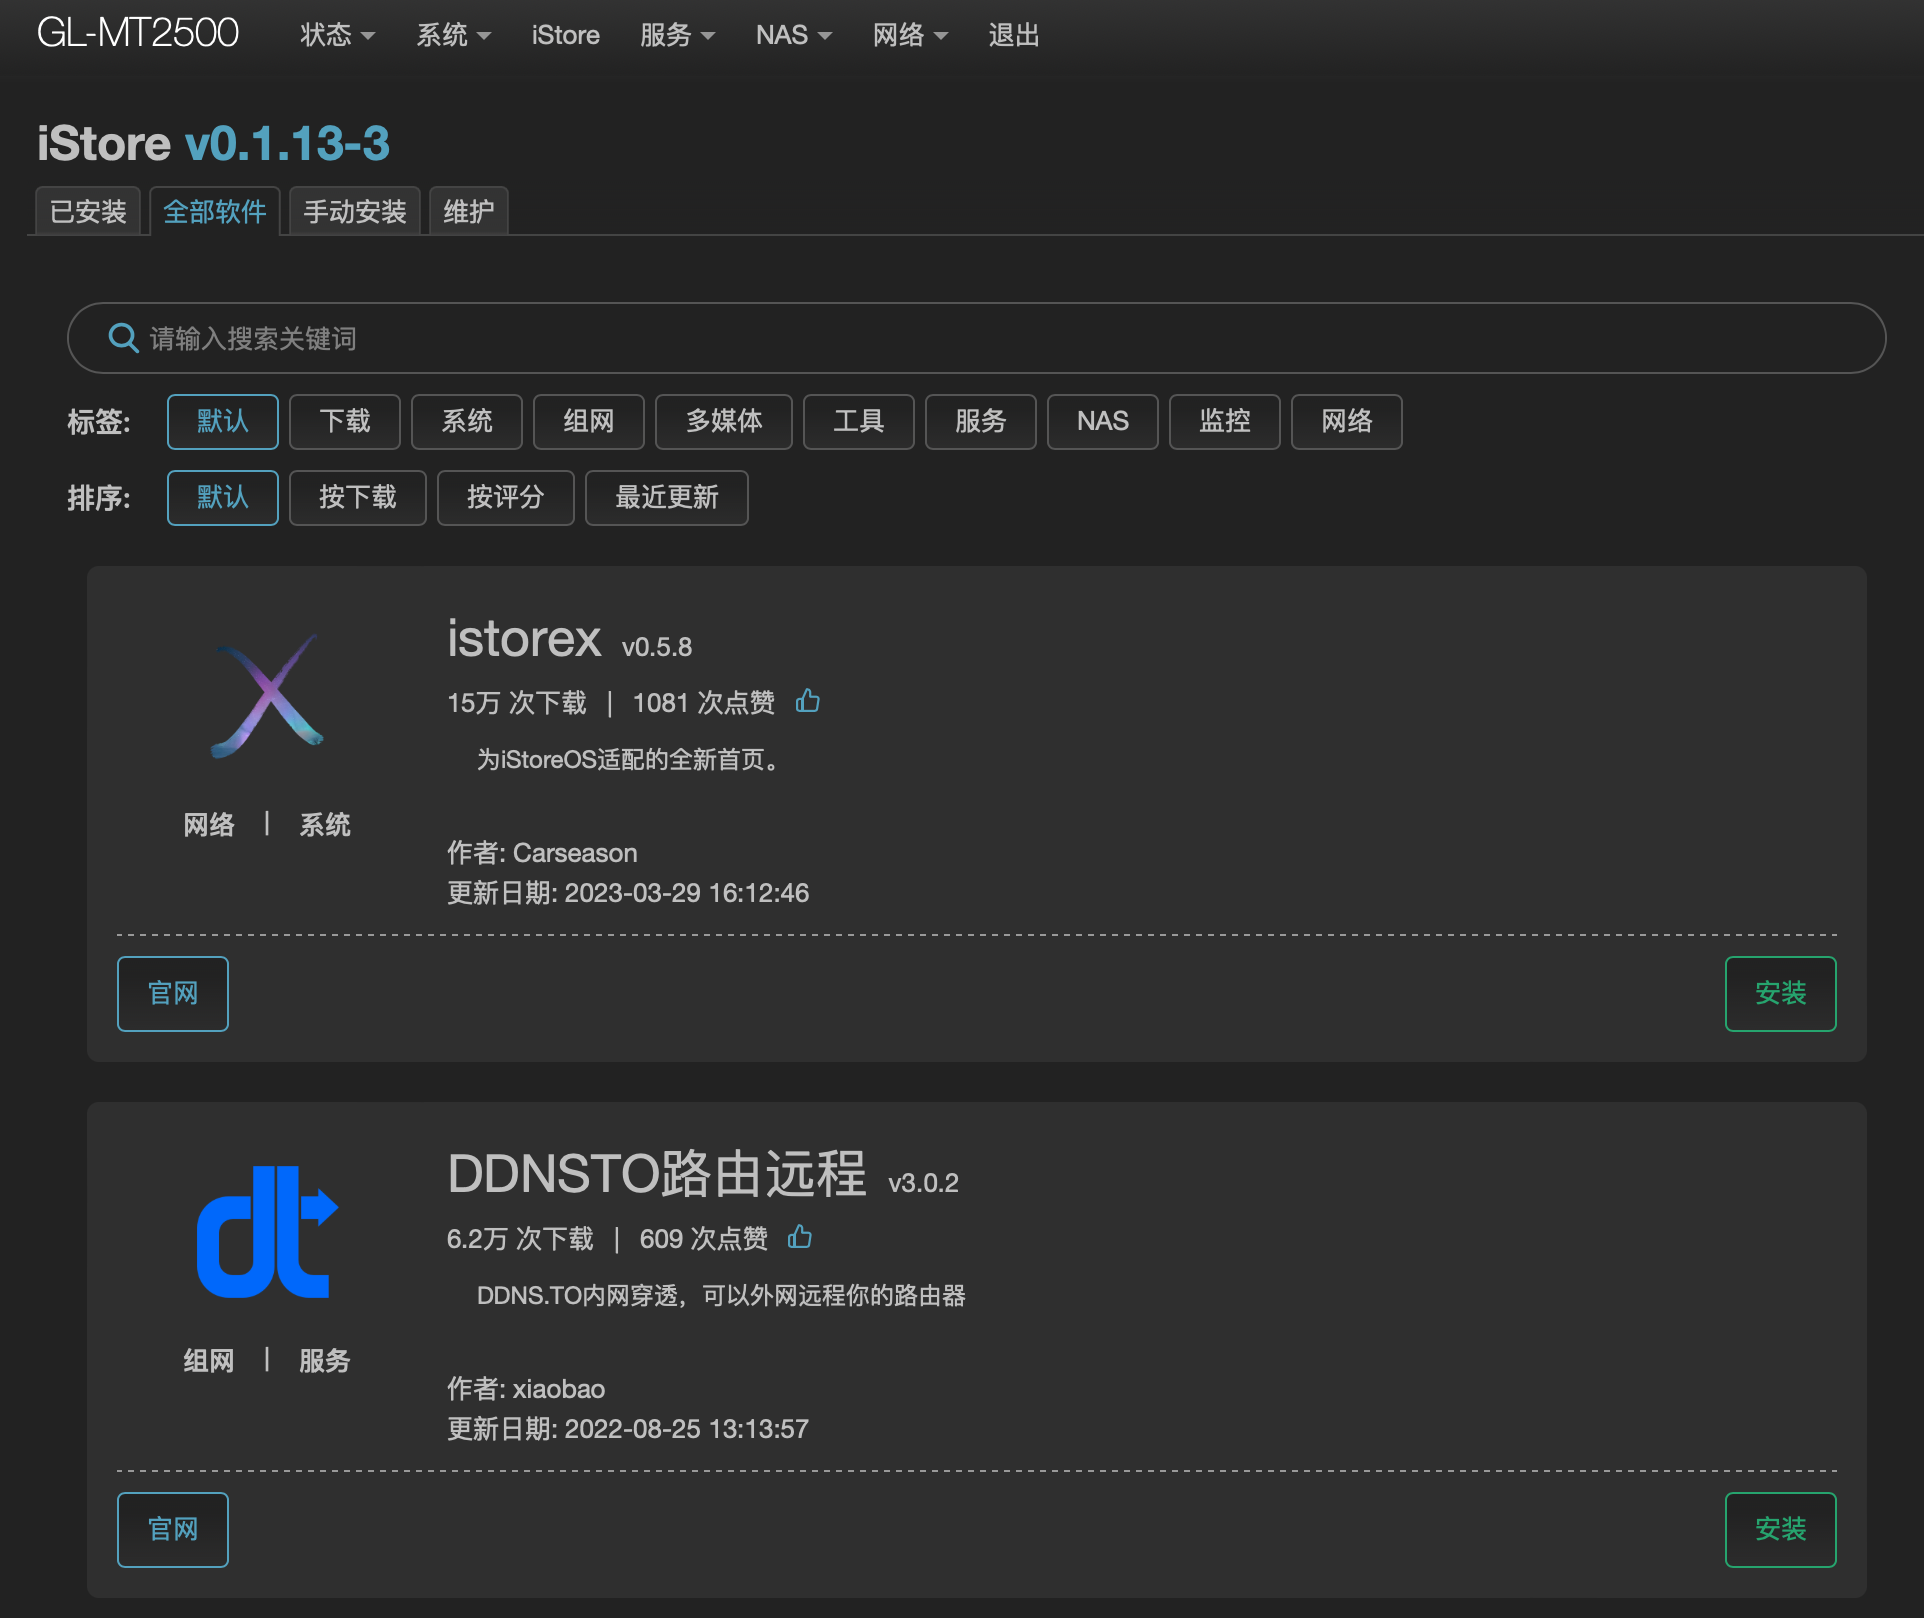Filter apps by 多媒体 tag
This screenshot has height=1618, width=1924.
(723, 421)
